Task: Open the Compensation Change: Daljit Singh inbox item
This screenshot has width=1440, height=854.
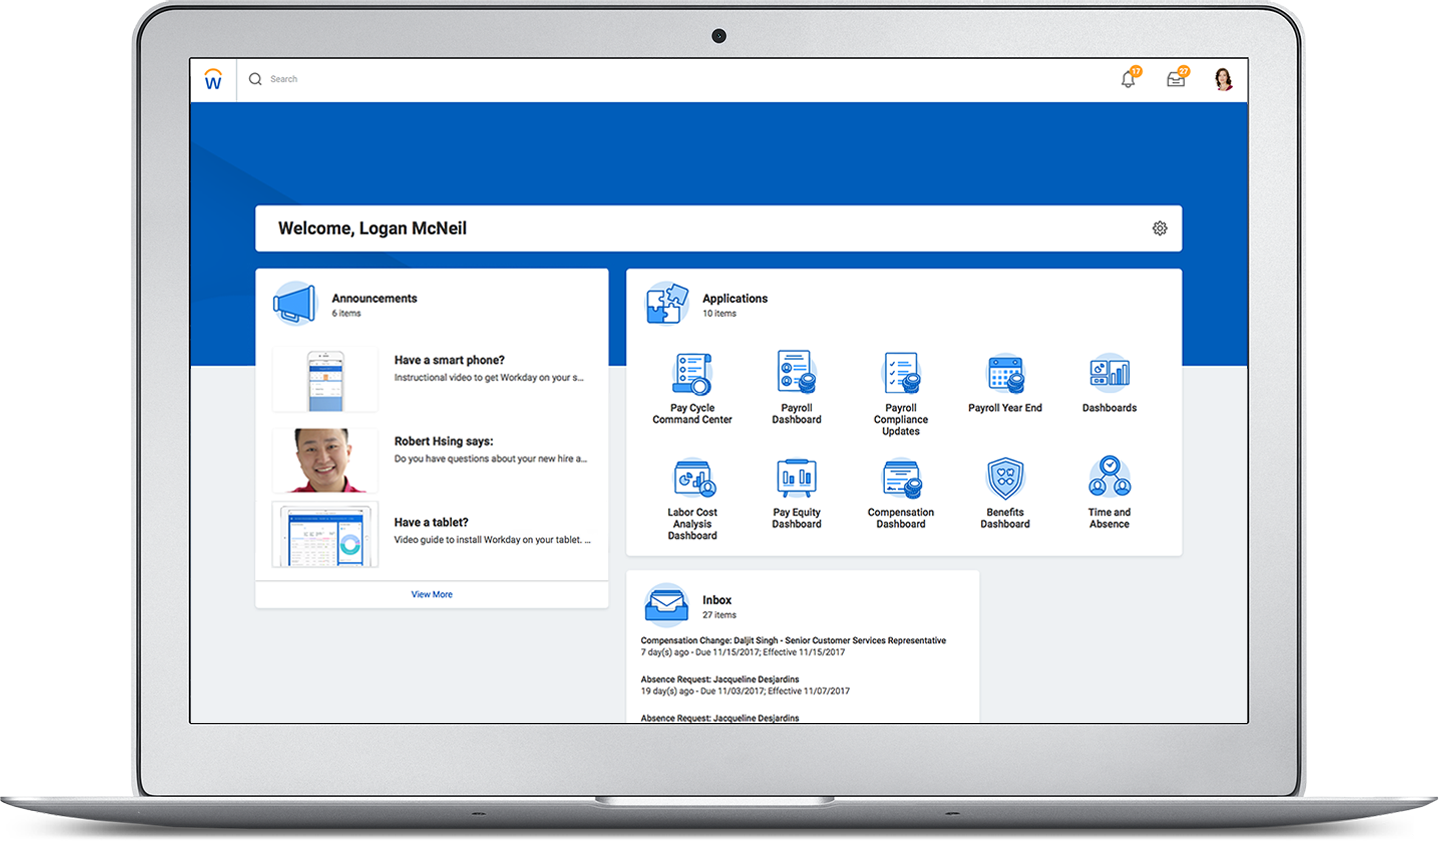Action: click(793, 641)
